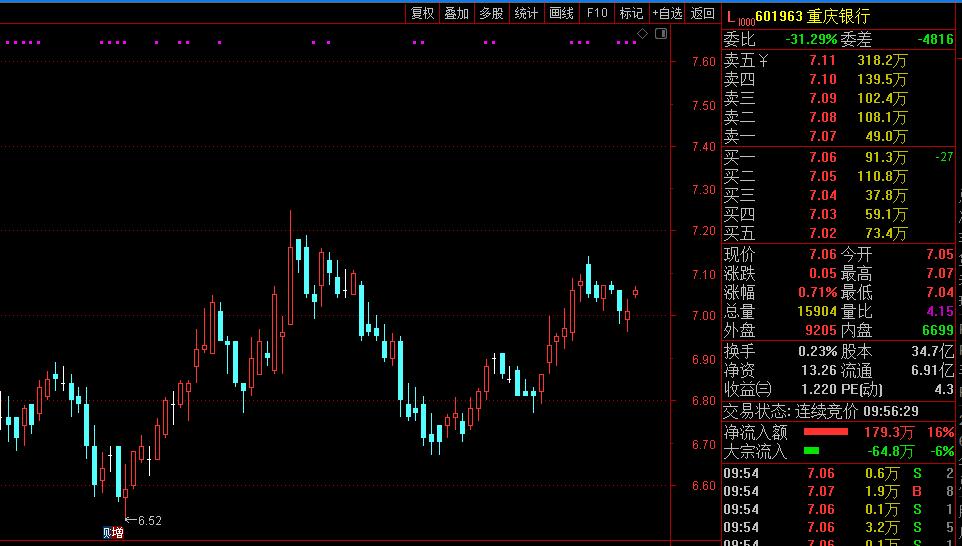
Task: Open the 叠加 overlay option
Action: (x=456, y=13)
